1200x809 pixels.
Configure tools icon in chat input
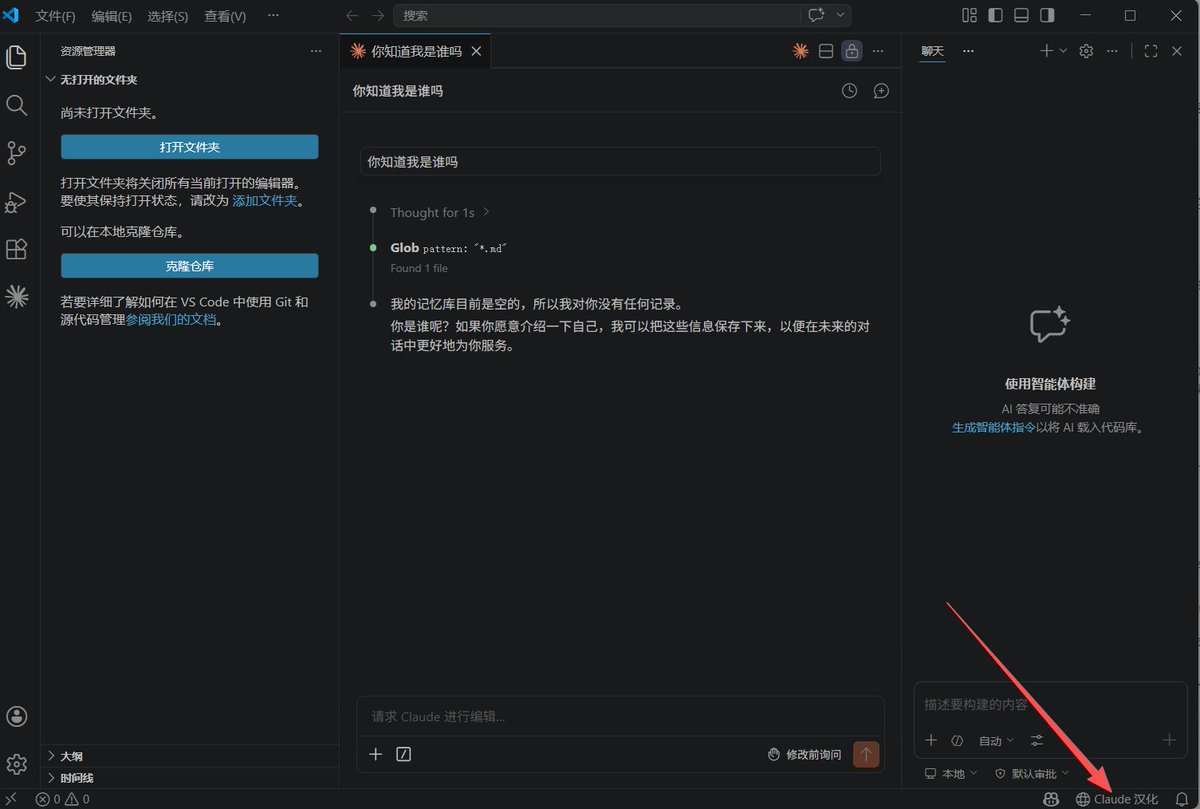coord(1037,741)
